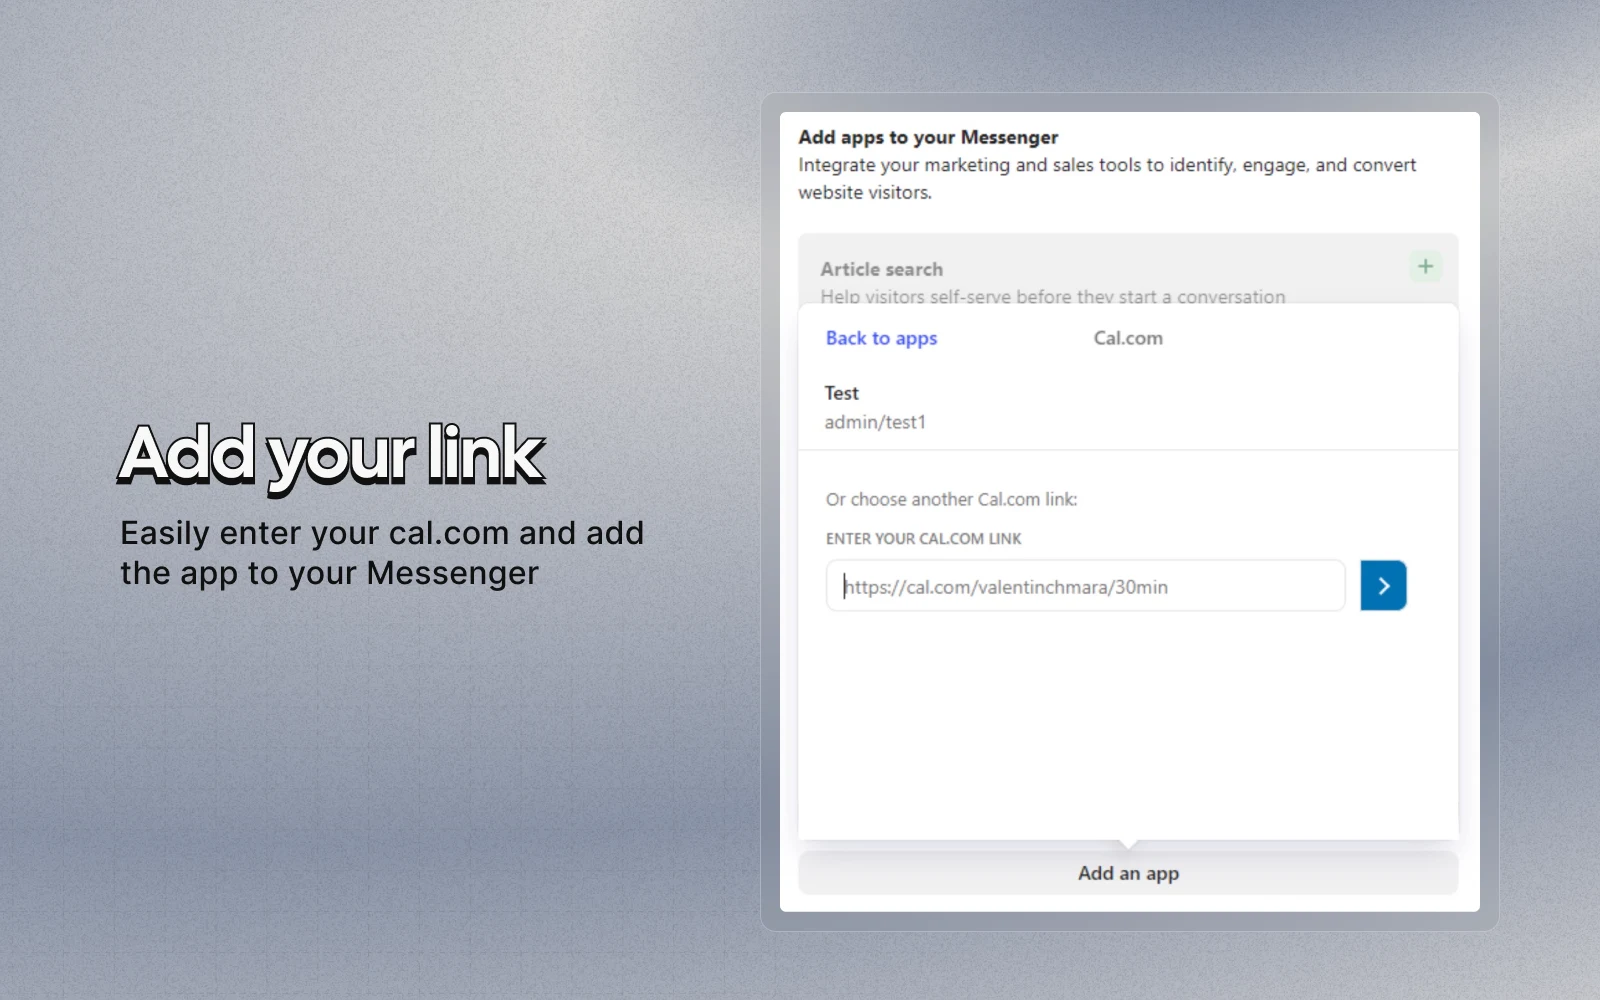Click the Add apps to your Messenger heading

click(x=926, y=137)
